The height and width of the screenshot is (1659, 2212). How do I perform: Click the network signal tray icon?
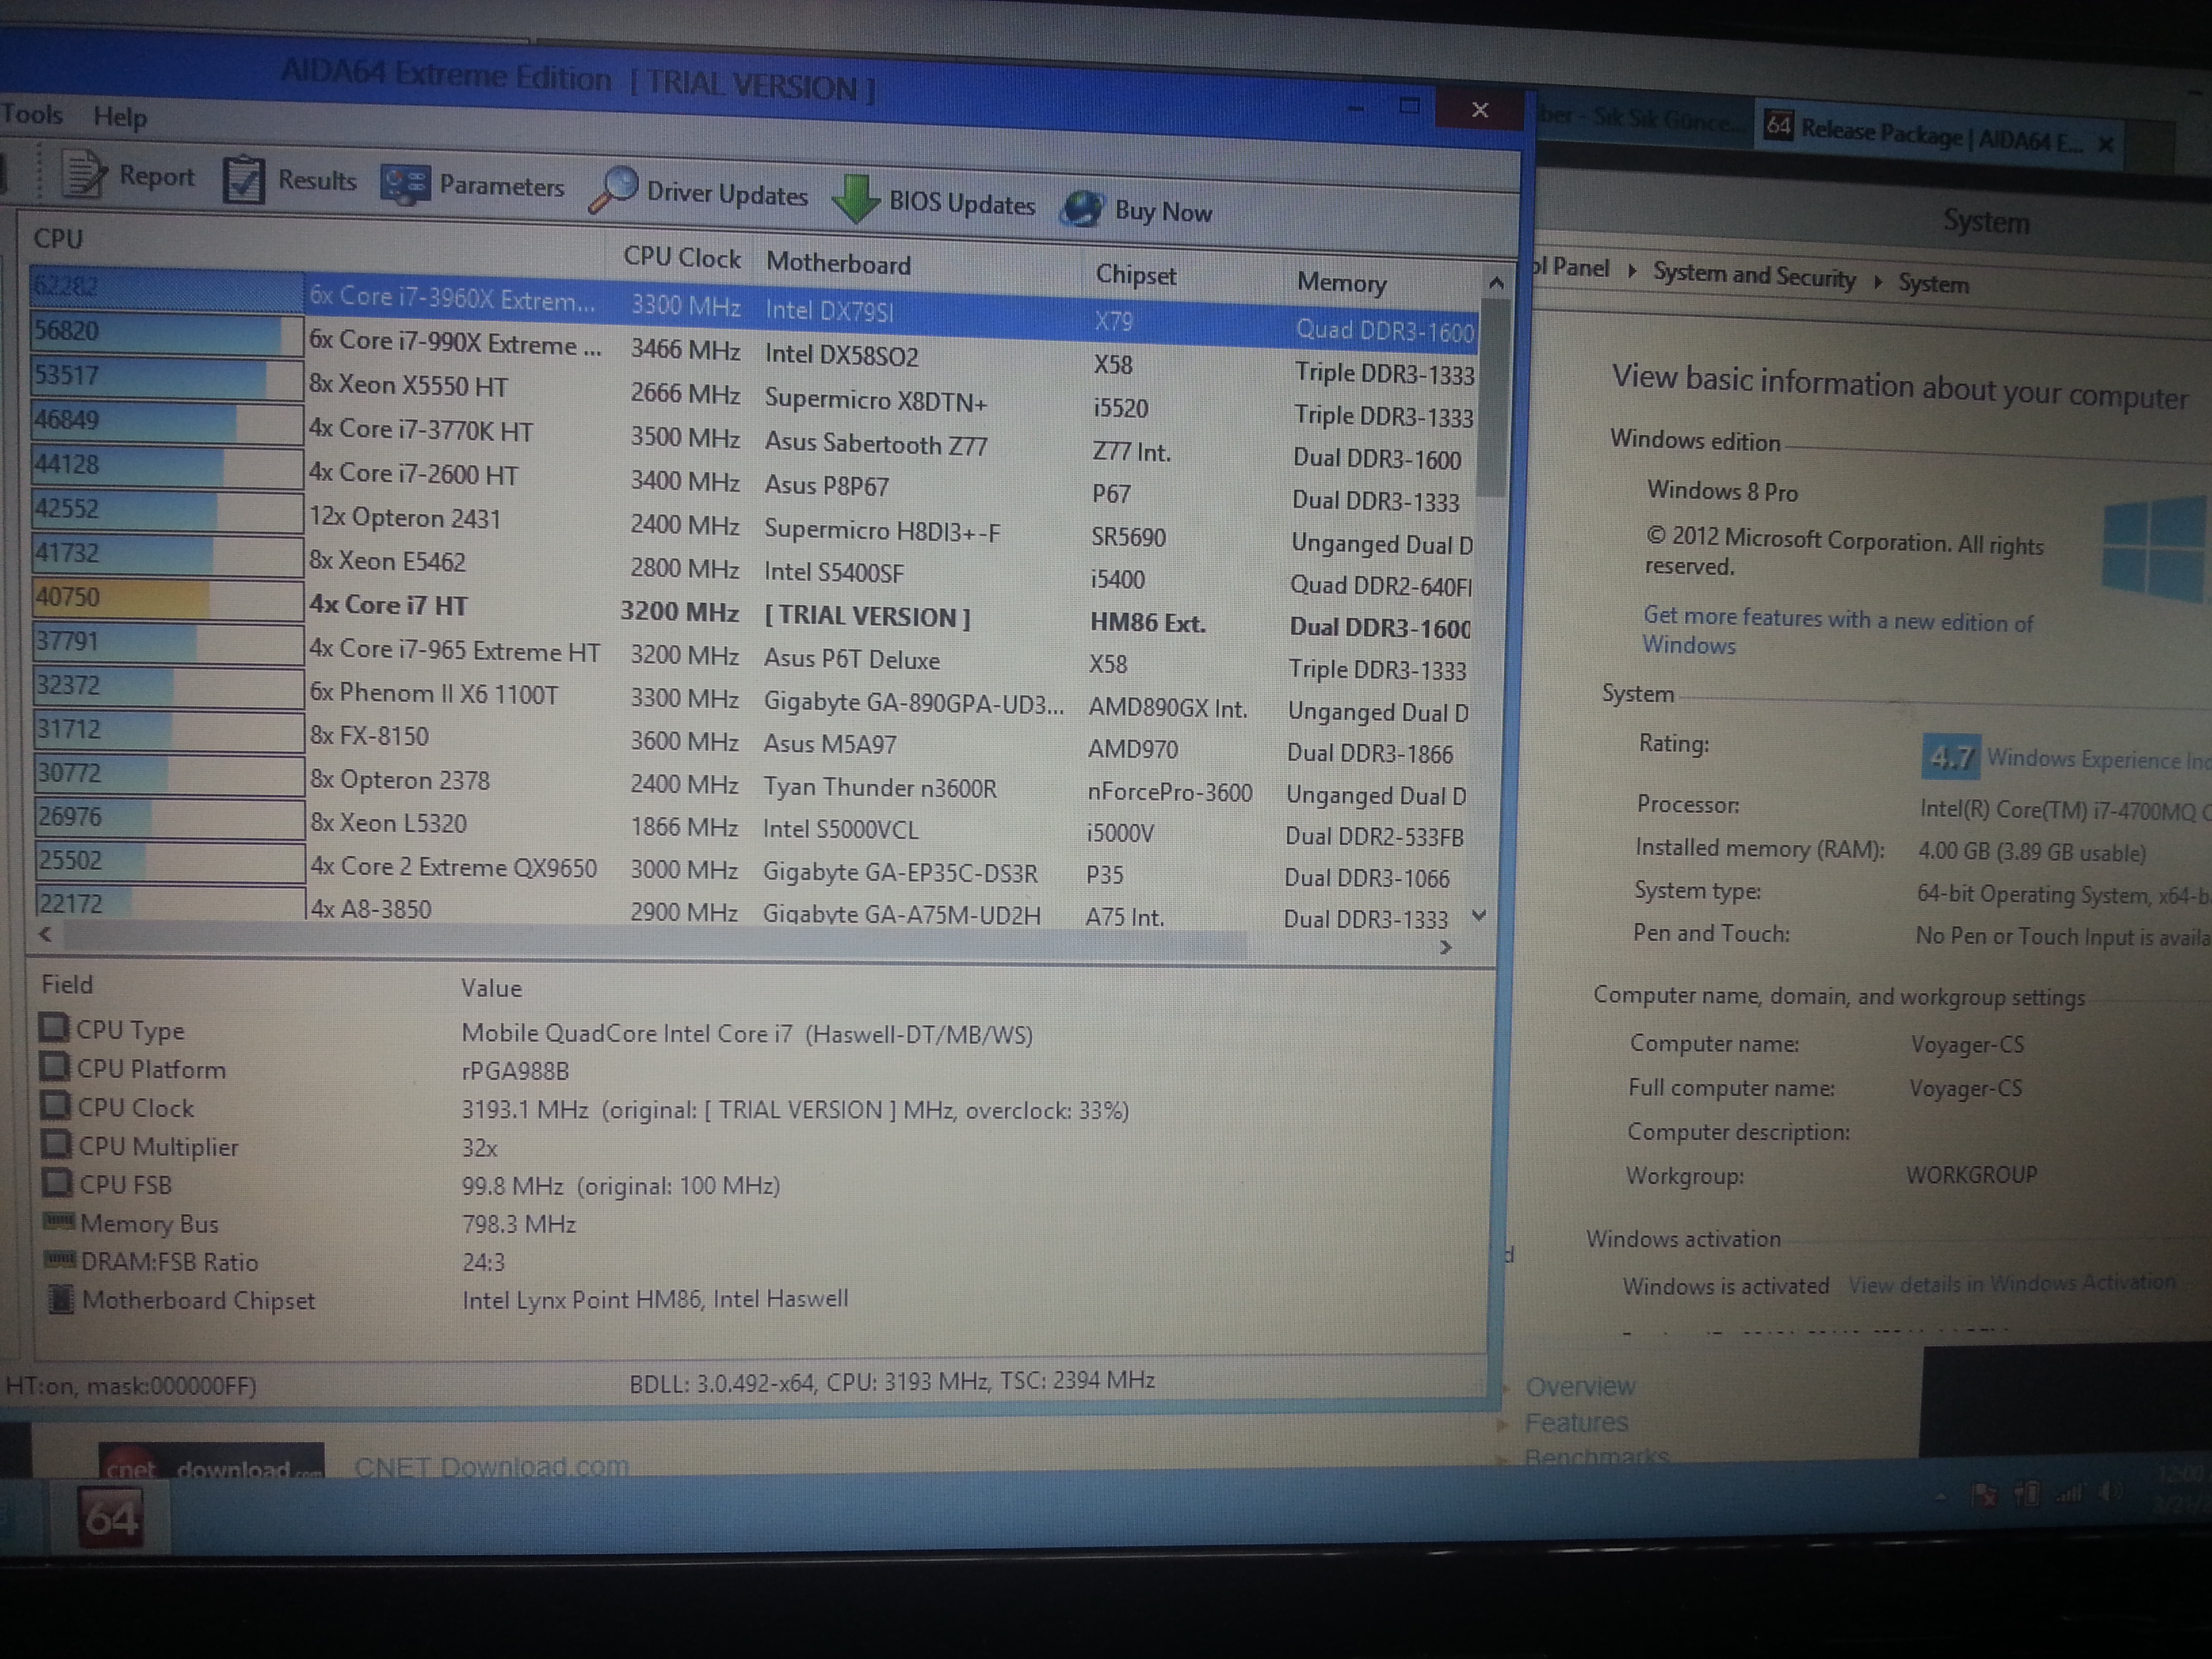[x=2068, y=1494]
